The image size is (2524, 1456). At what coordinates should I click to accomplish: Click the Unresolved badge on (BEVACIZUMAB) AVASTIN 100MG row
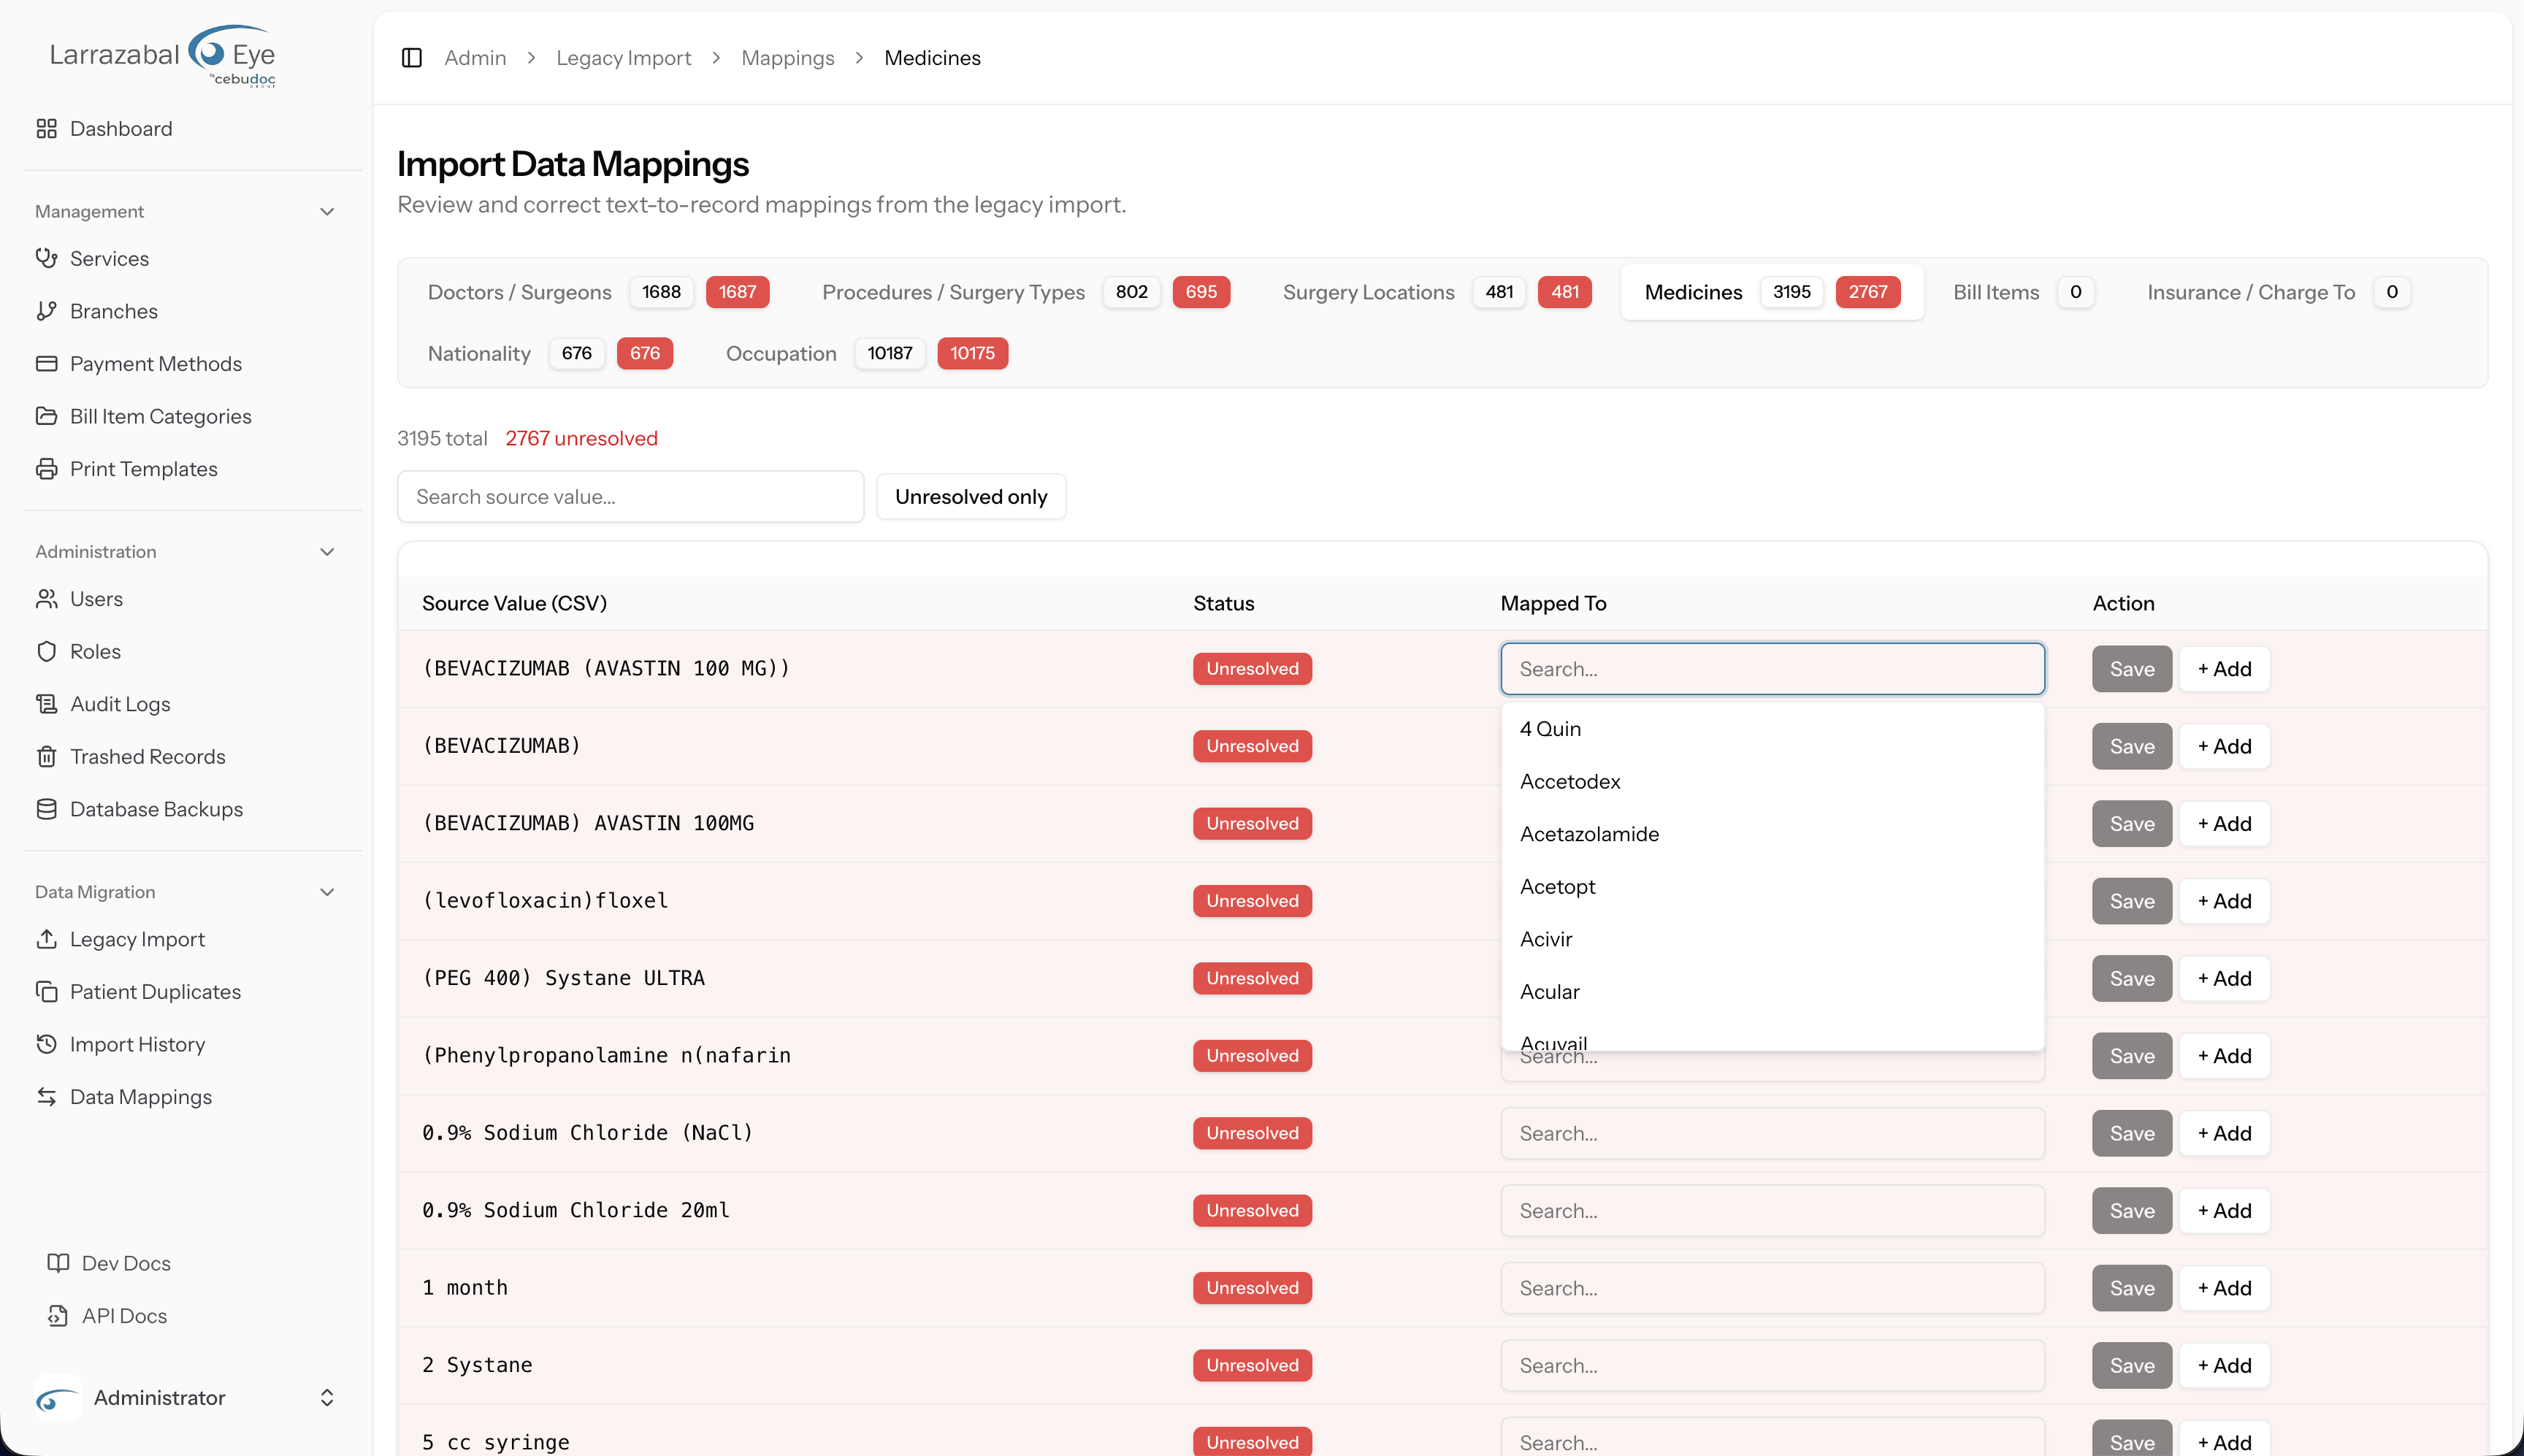pos(1252,823)
